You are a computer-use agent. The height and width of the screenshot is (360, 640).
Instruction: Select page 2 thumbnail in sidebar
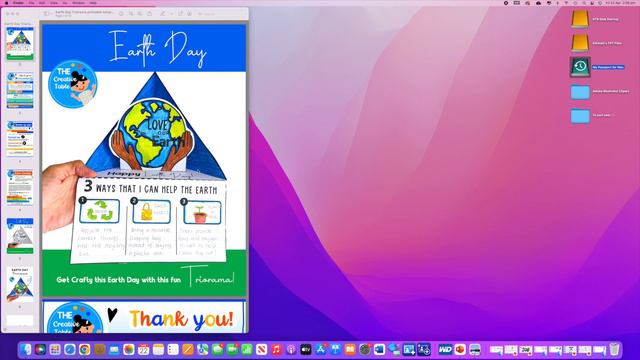point(20,90)
